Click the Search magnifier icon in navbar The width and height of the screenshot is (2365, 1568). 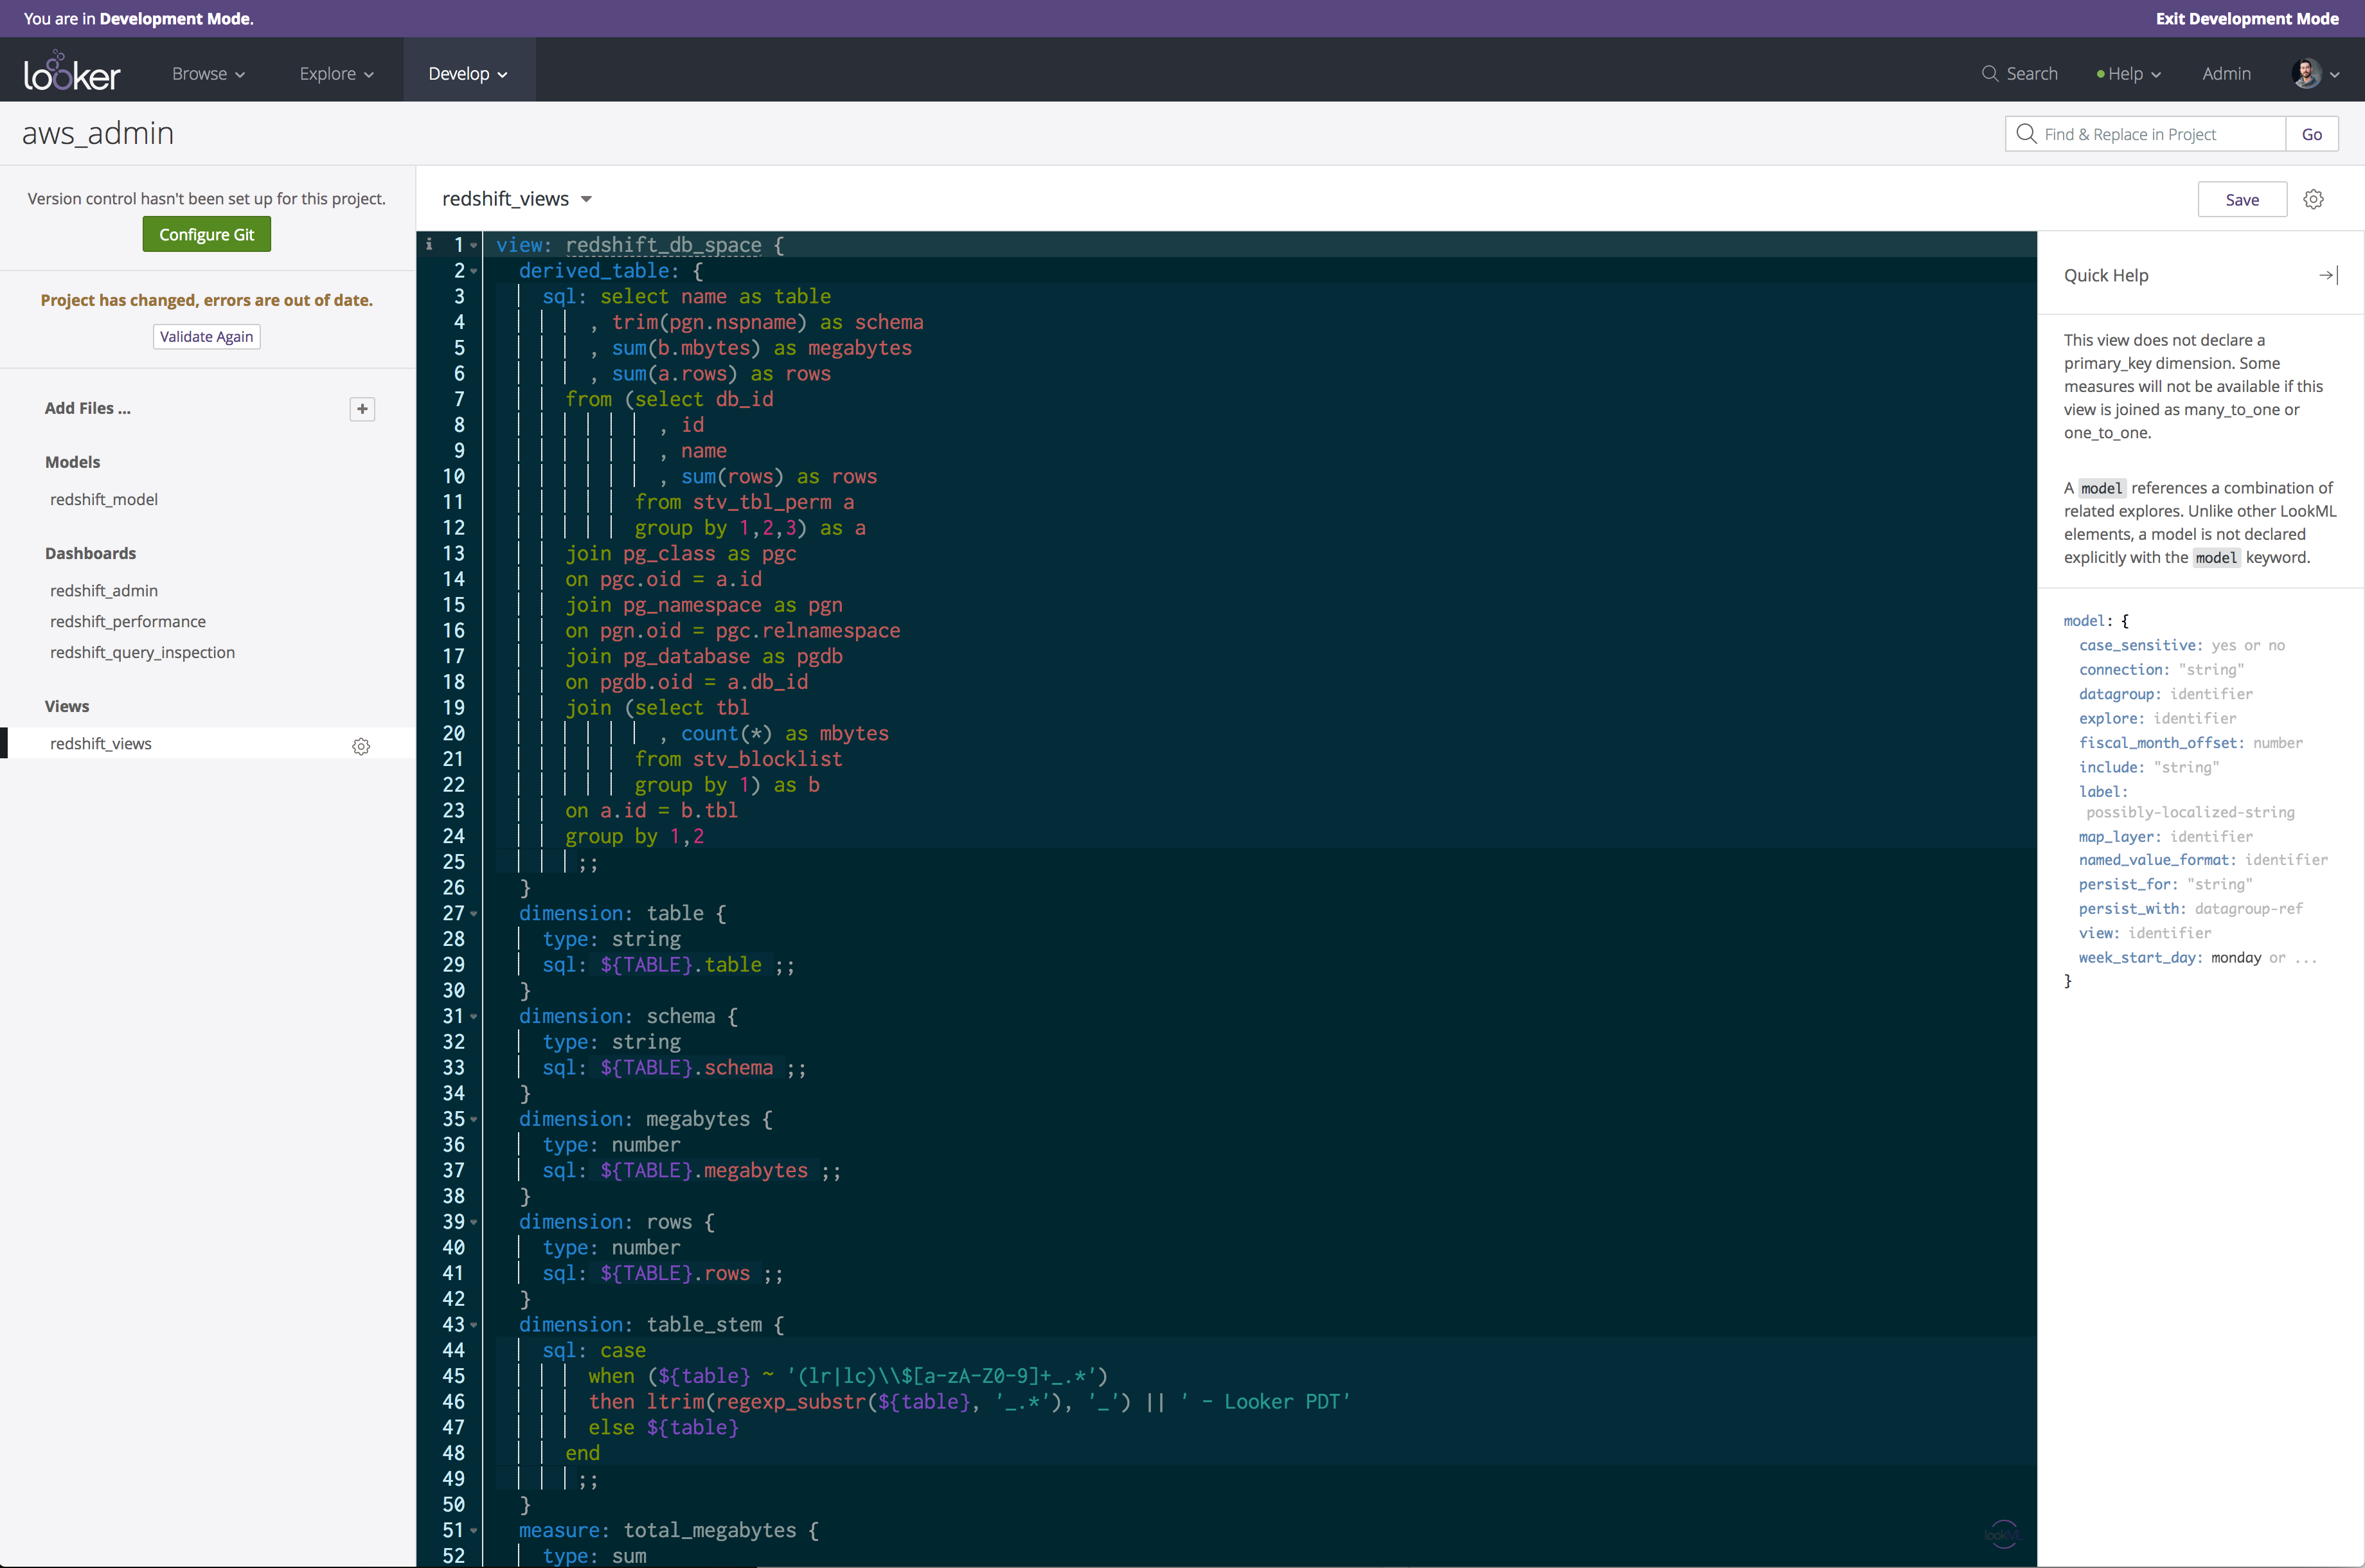pos(1989,73)
